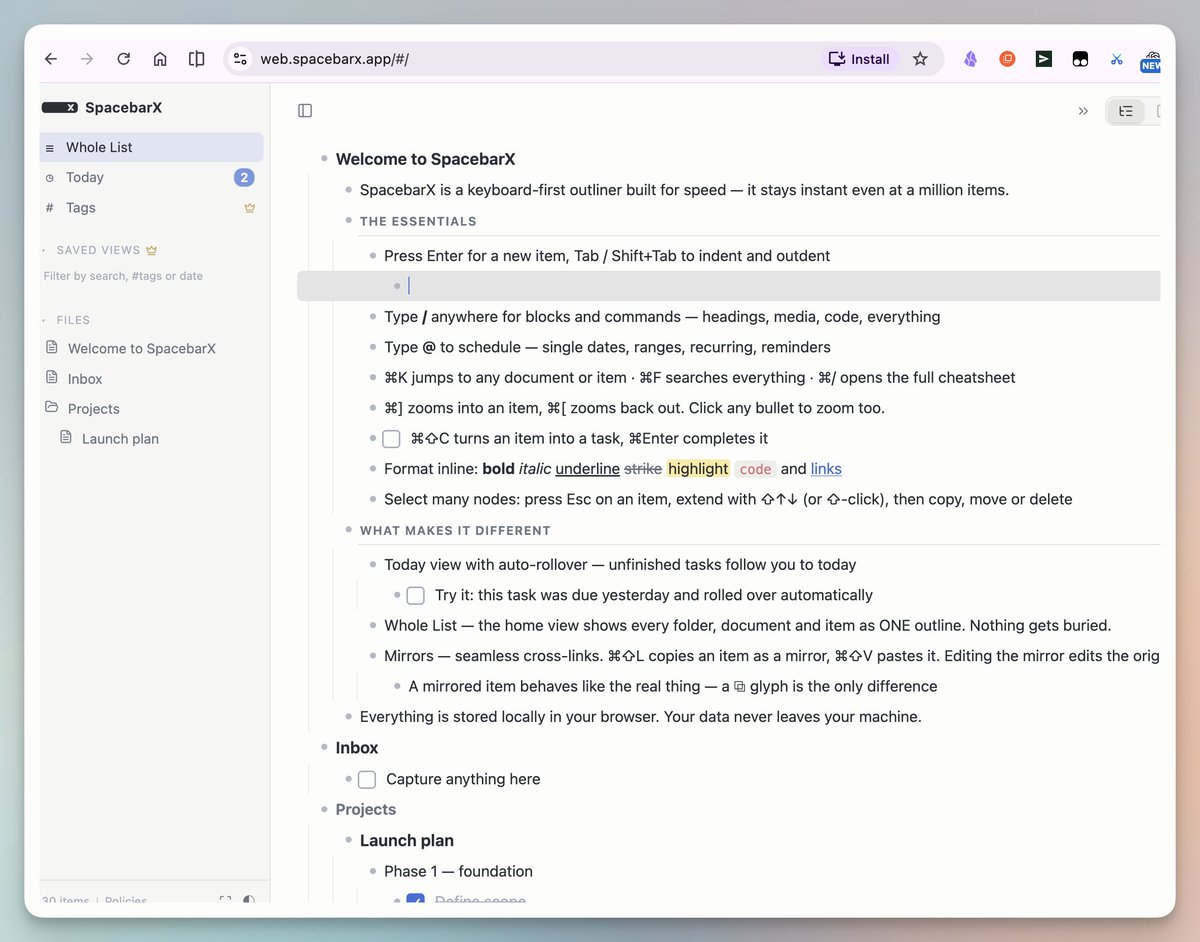Click the bullet beside Launch plan heading
This screenshot has height=942, width=1200.
click(348, 840)
